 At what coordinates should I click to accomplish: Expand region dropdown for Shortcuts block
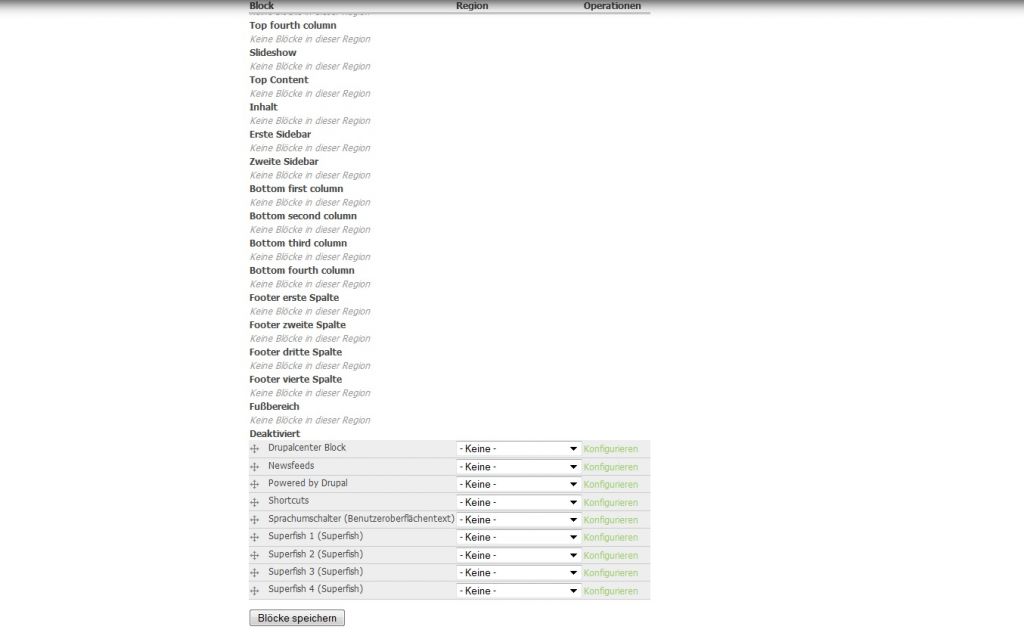pos(518,502)
